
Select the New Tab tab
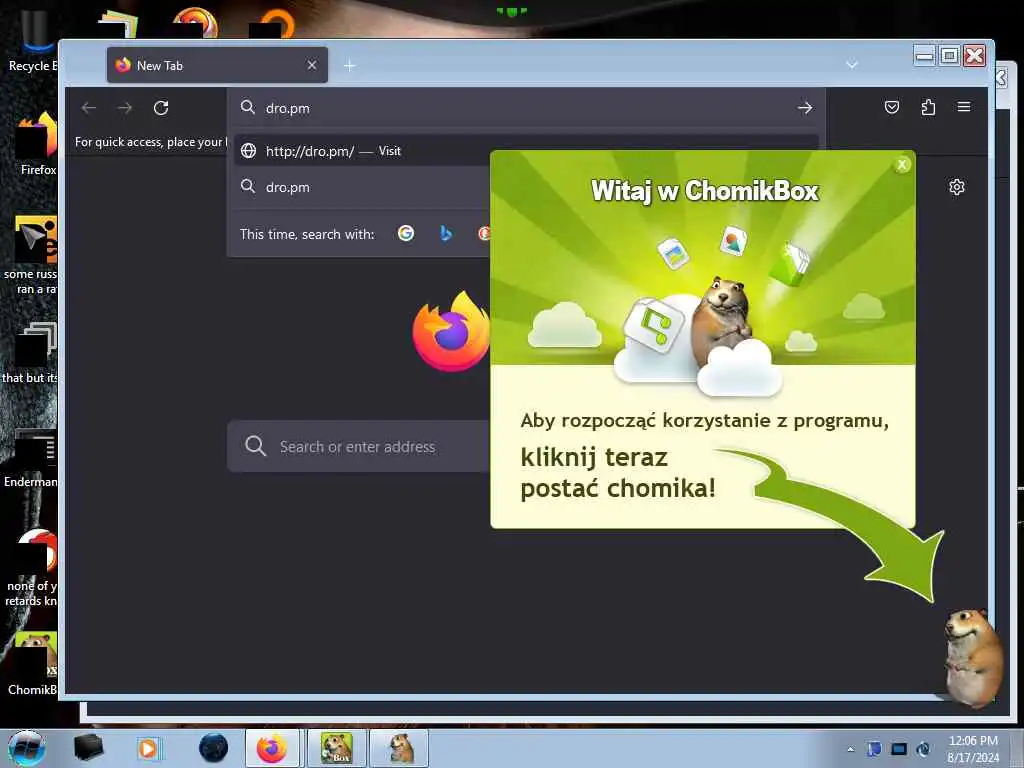217,65
